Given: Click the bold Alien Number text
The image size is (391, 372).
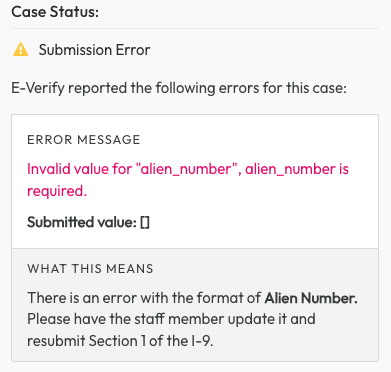Looking at the screenshot, I should [311, 298].
